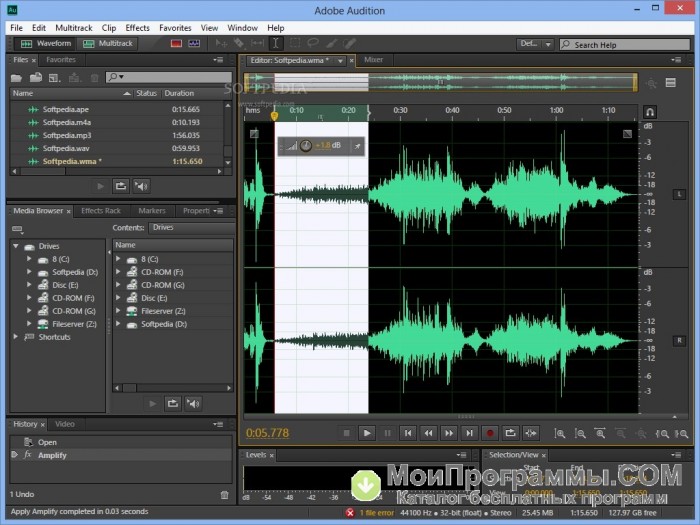Switch to the Mixer tab
This screenshot has height=525, width=700.
pyautogui.click(x=373, y=60)
